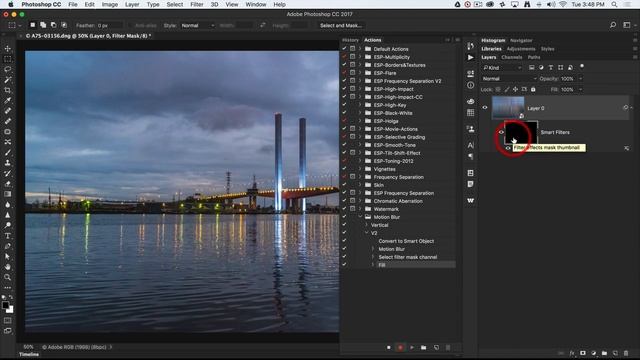Toggle the Watermark action set checkmark
640x360 pixels.
344,209
